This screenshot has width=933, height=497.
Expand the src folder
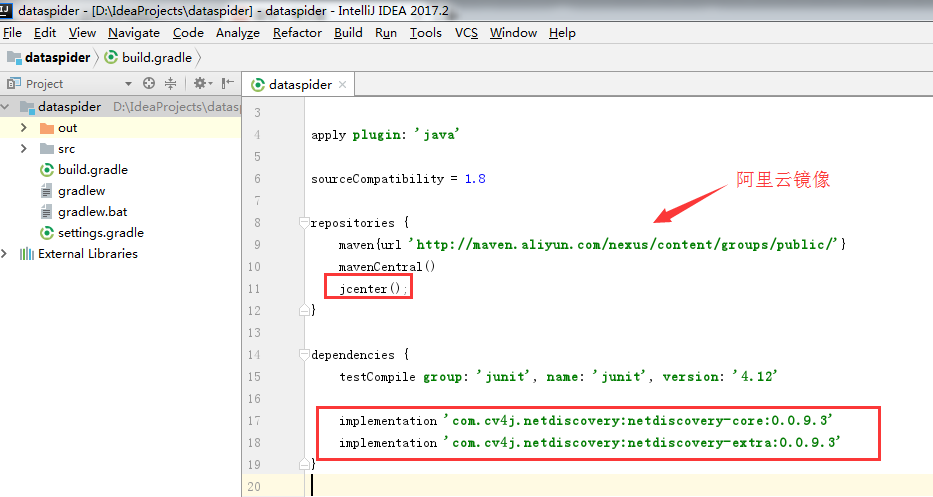point(24,148)
